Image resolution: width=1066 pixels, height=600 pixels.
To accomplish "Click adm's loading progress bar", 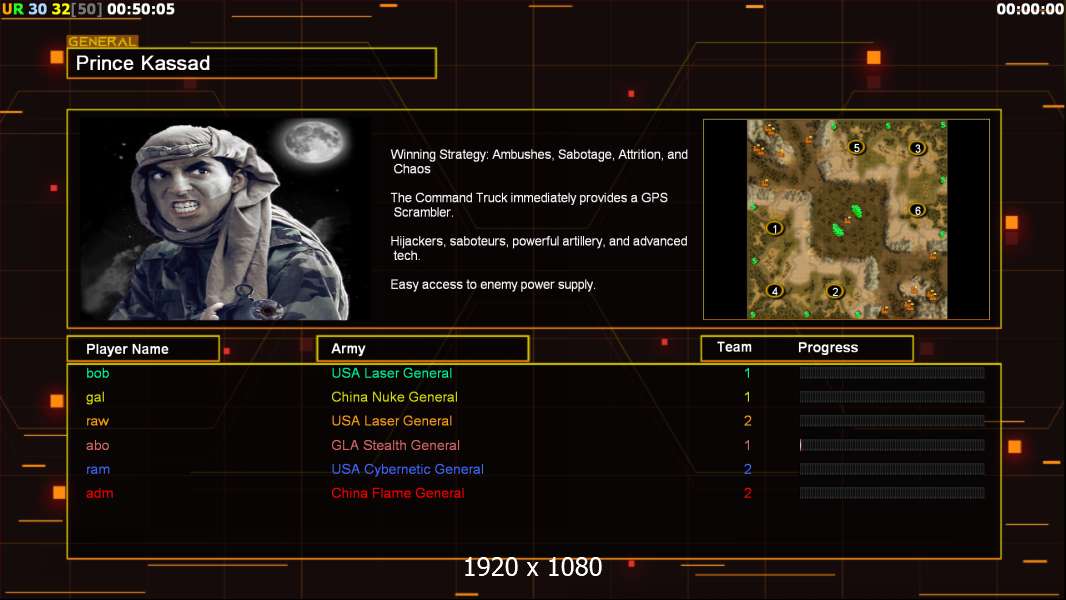I will [892, 493].
